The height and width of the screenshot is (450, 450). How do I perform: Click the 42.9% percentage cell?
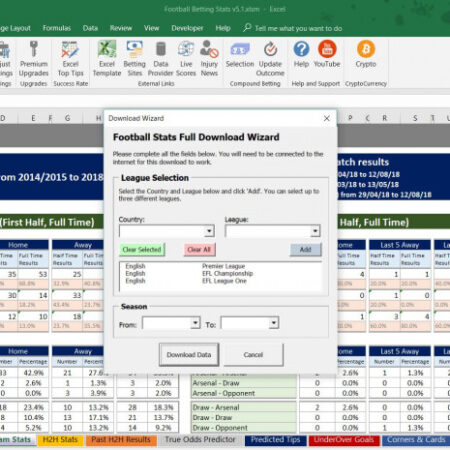[x=33, y=373]
